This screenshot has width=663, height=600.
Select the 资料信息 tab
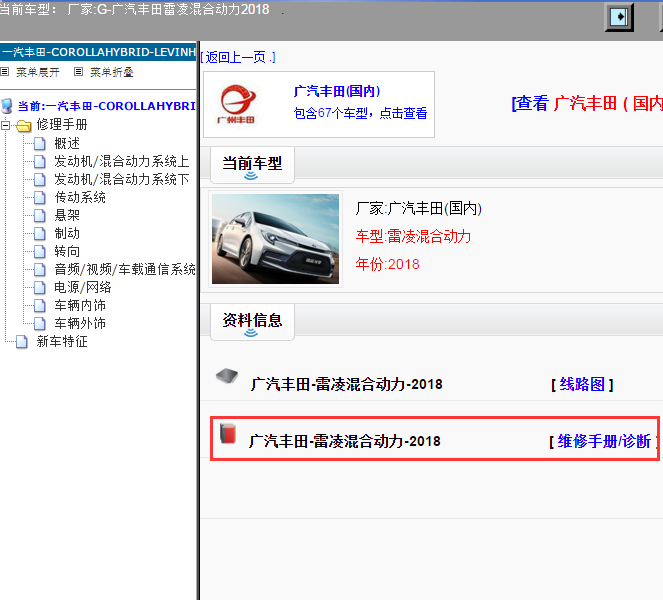(252, 322)
